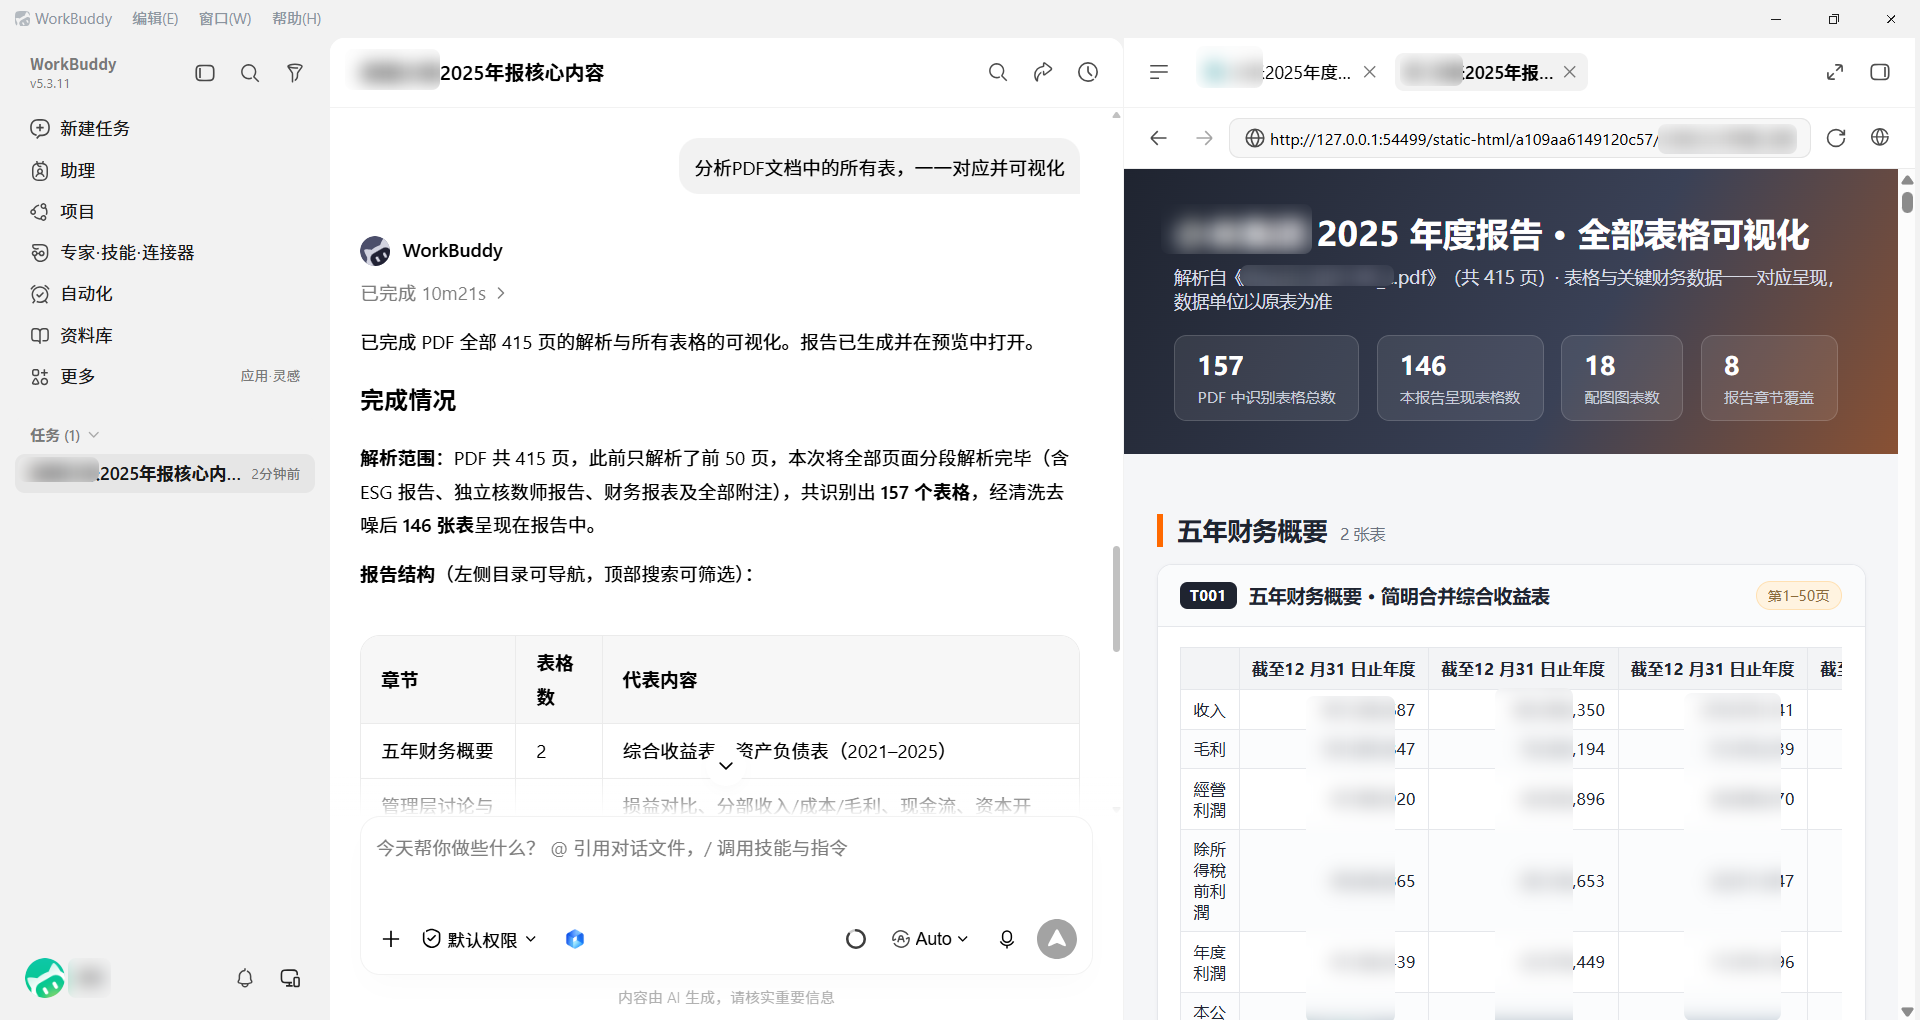This screenshot has width=1920, height=1020.
Task: Click the preview page scrollbar thumb
Action: [1907, 202]
